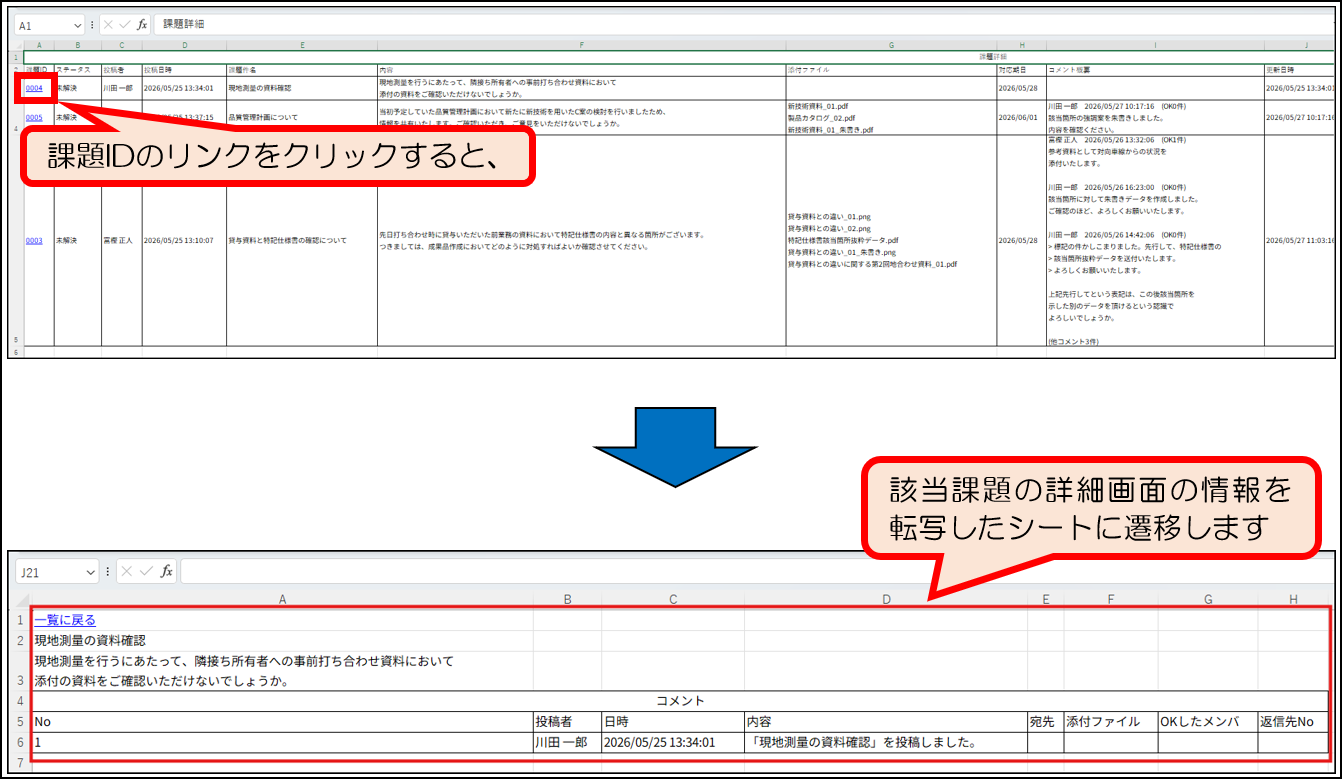The width and height of the screenshot is (1342, 779).
Task: Click the 日時 header cell in lower sheet
Action: point(673,722)
